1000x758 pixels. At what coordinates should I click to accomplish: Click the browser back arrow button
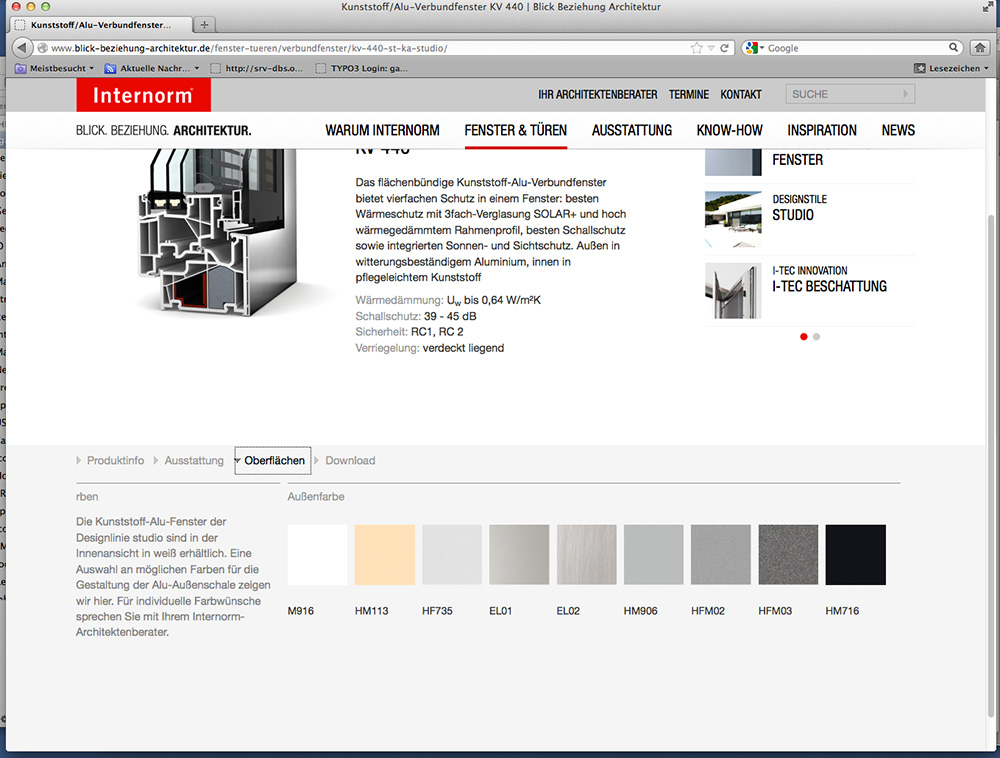pyautogui.click(x=22, y=48)
